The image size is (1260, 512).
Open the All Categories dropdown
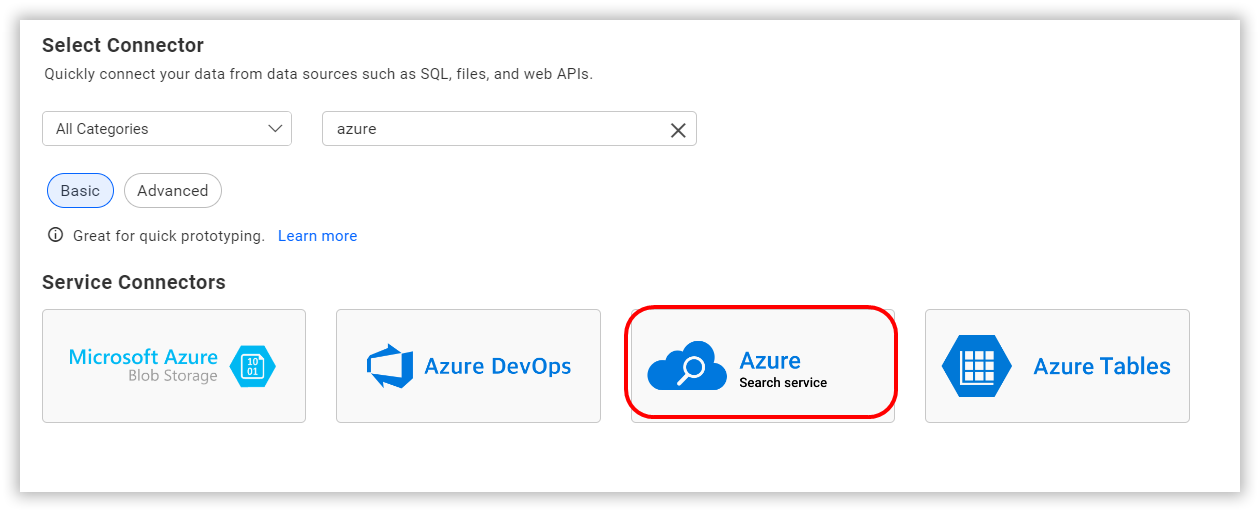tap(167, 129)
